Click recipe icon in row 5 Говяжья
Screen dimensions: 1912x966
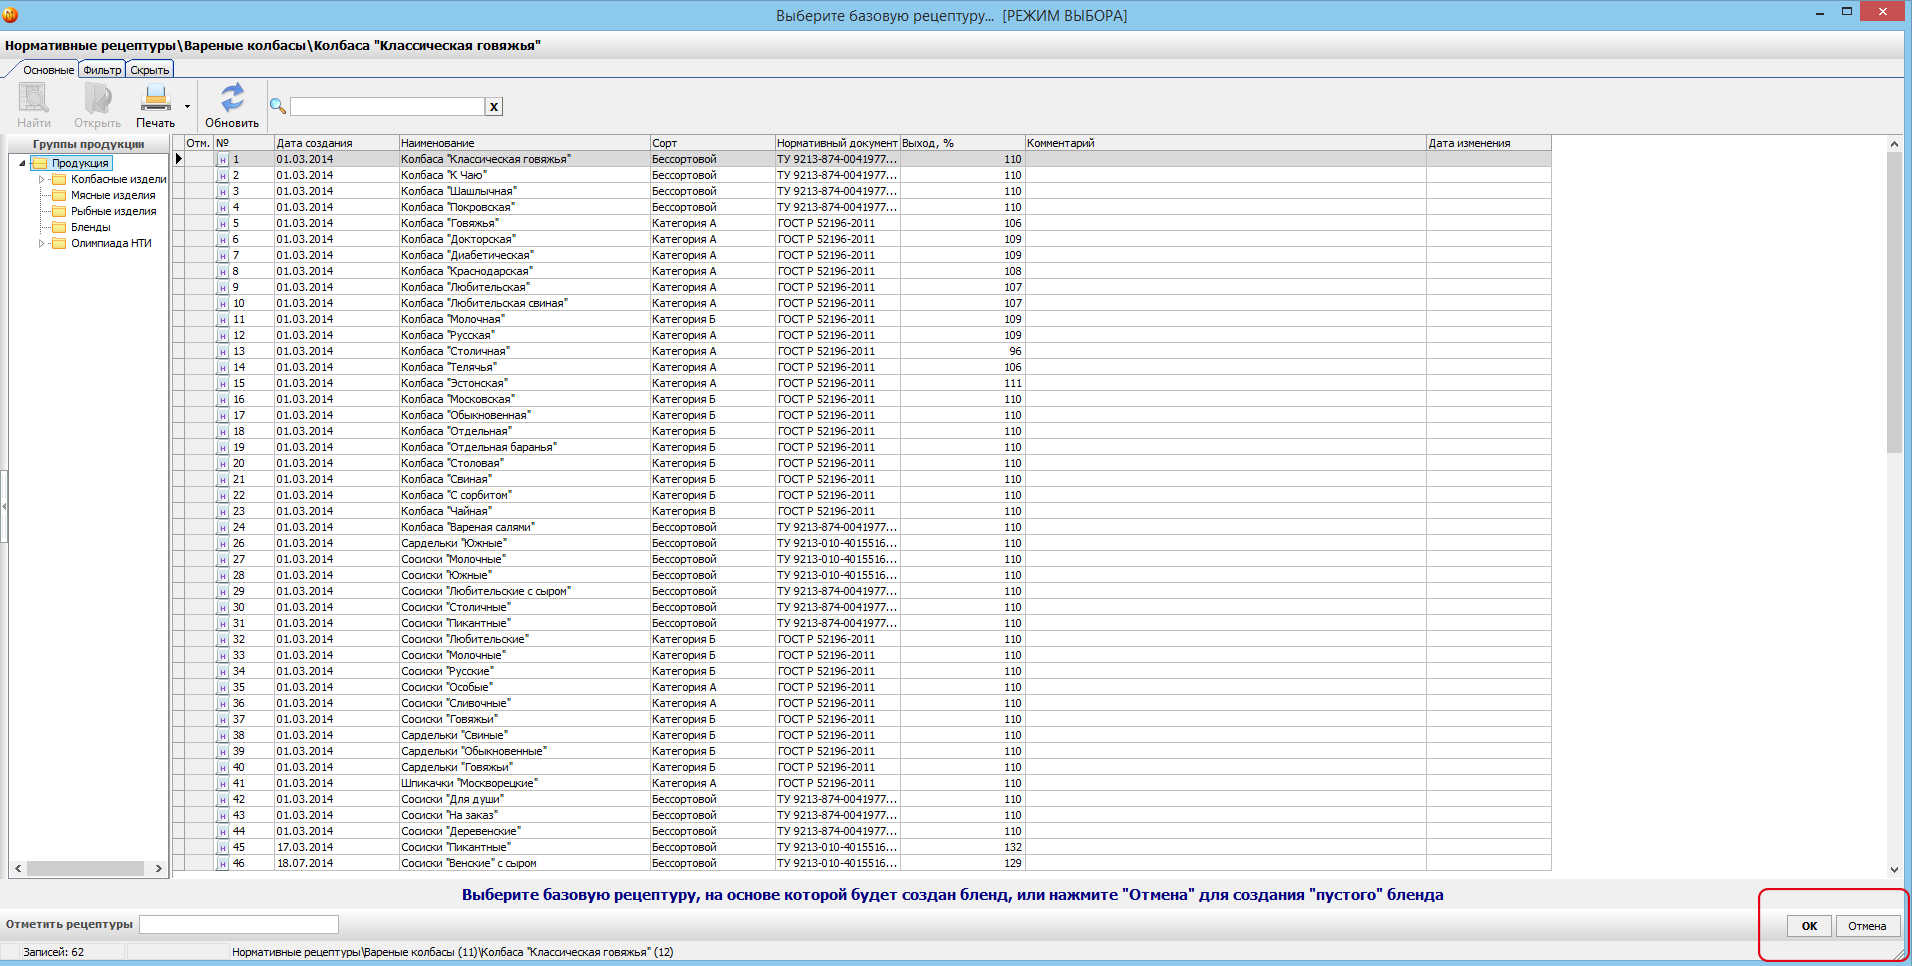click(x=223, y=224)
